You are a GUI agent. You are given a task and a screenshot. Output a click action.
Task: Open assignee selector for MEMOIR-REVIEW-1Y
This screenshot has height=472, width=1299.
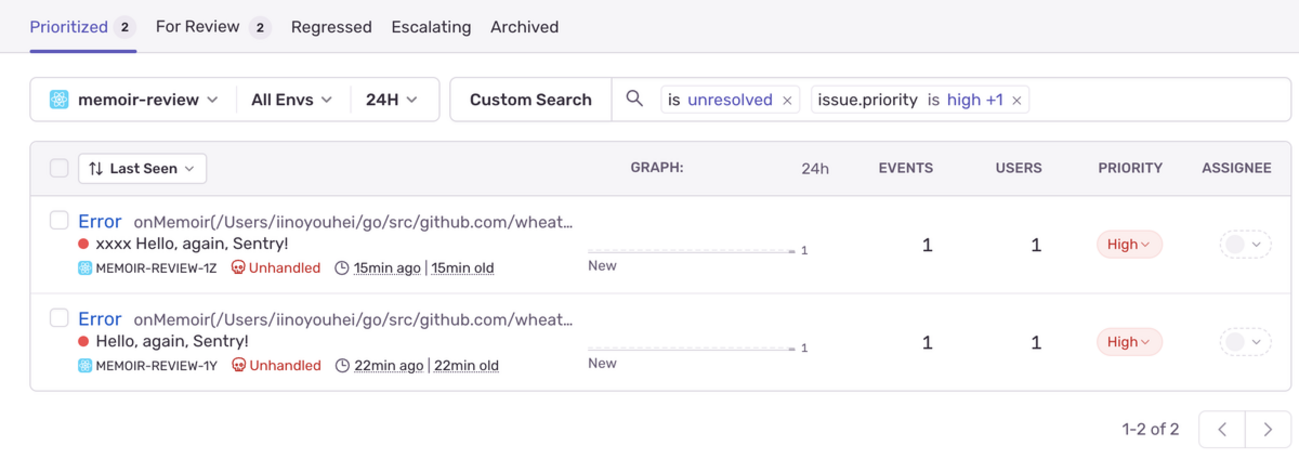(x=1245, y=342)
